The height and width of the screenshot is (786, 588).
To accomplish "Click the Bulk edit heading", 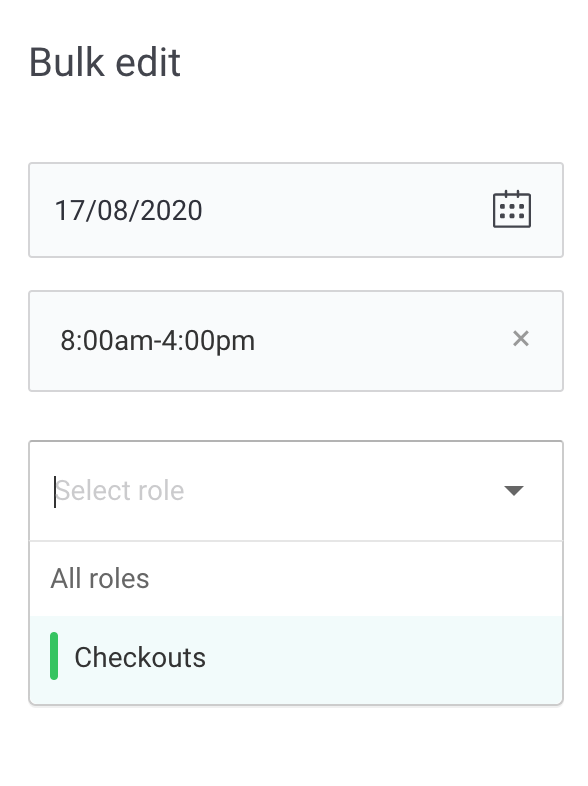I will pos(105,63).
